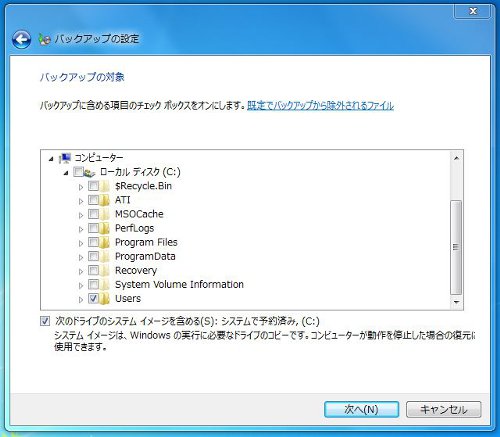Viewport: 500px width, 437px height.
Task: Select the Computer icon in tree
Action: (65, 158)
